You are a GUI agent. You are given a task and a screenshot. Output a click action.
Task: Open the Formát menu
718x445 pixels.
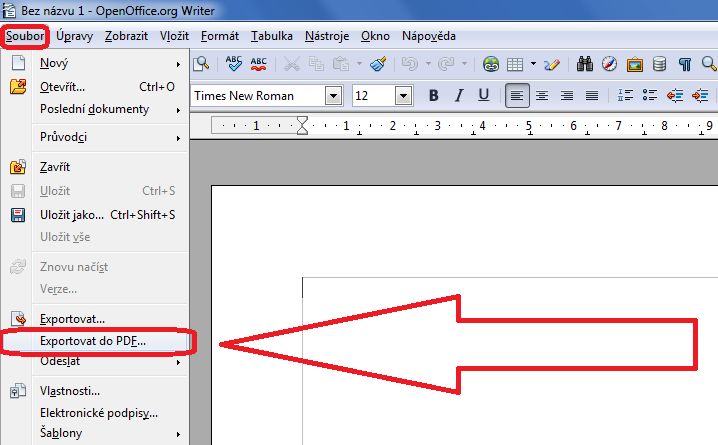(x=220, y=36)
